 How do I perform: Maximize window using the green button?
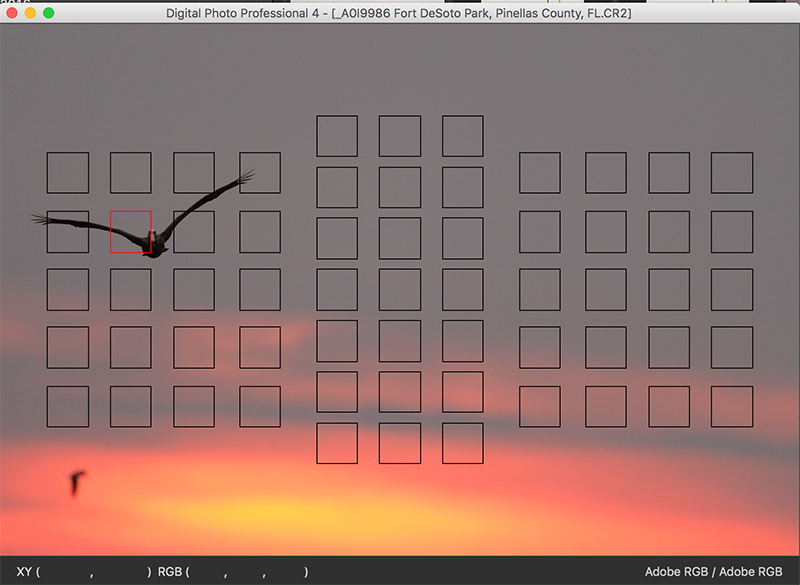click(48, 13)
